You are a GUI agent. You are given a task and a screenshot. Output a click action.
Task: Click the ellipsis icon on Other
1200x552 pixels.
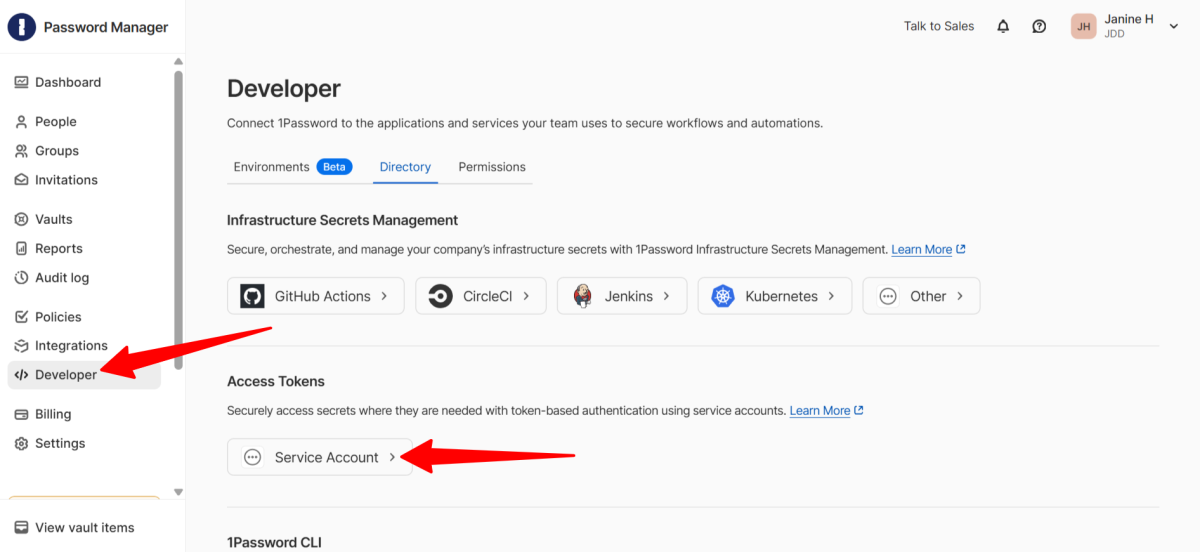tap(887, 296)
